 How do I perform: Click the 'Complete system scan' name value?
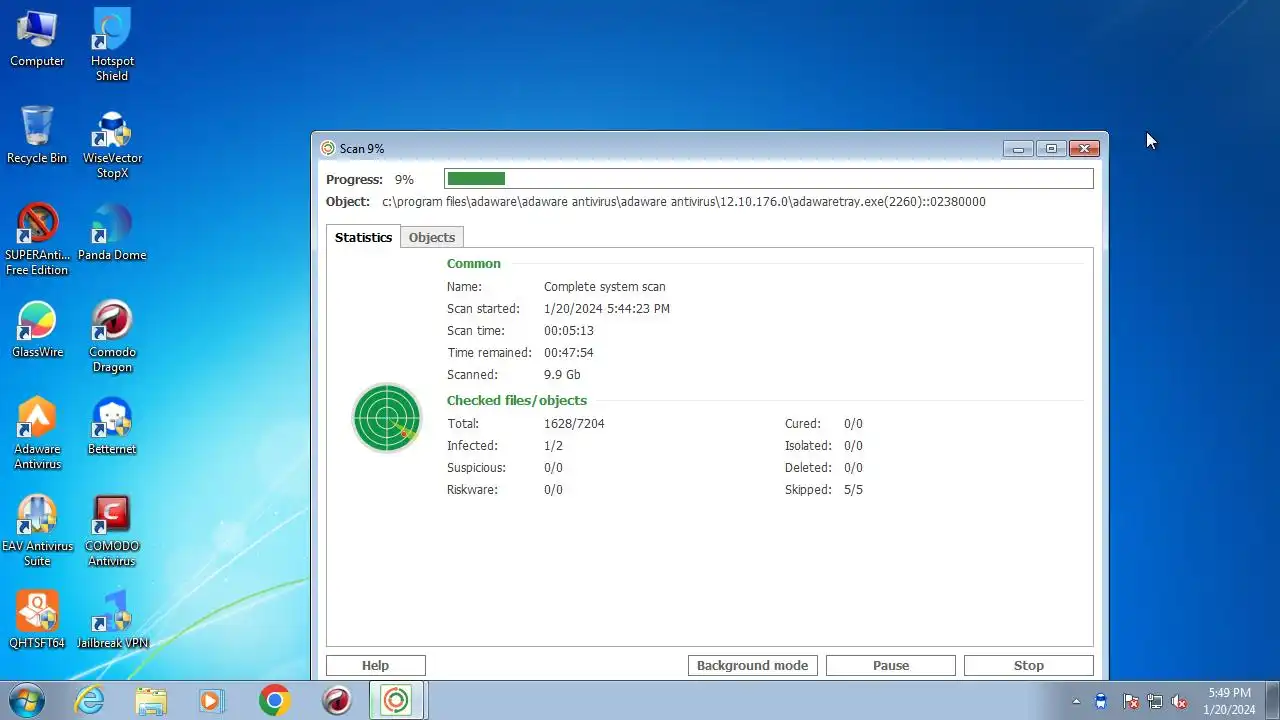[605, 287]
